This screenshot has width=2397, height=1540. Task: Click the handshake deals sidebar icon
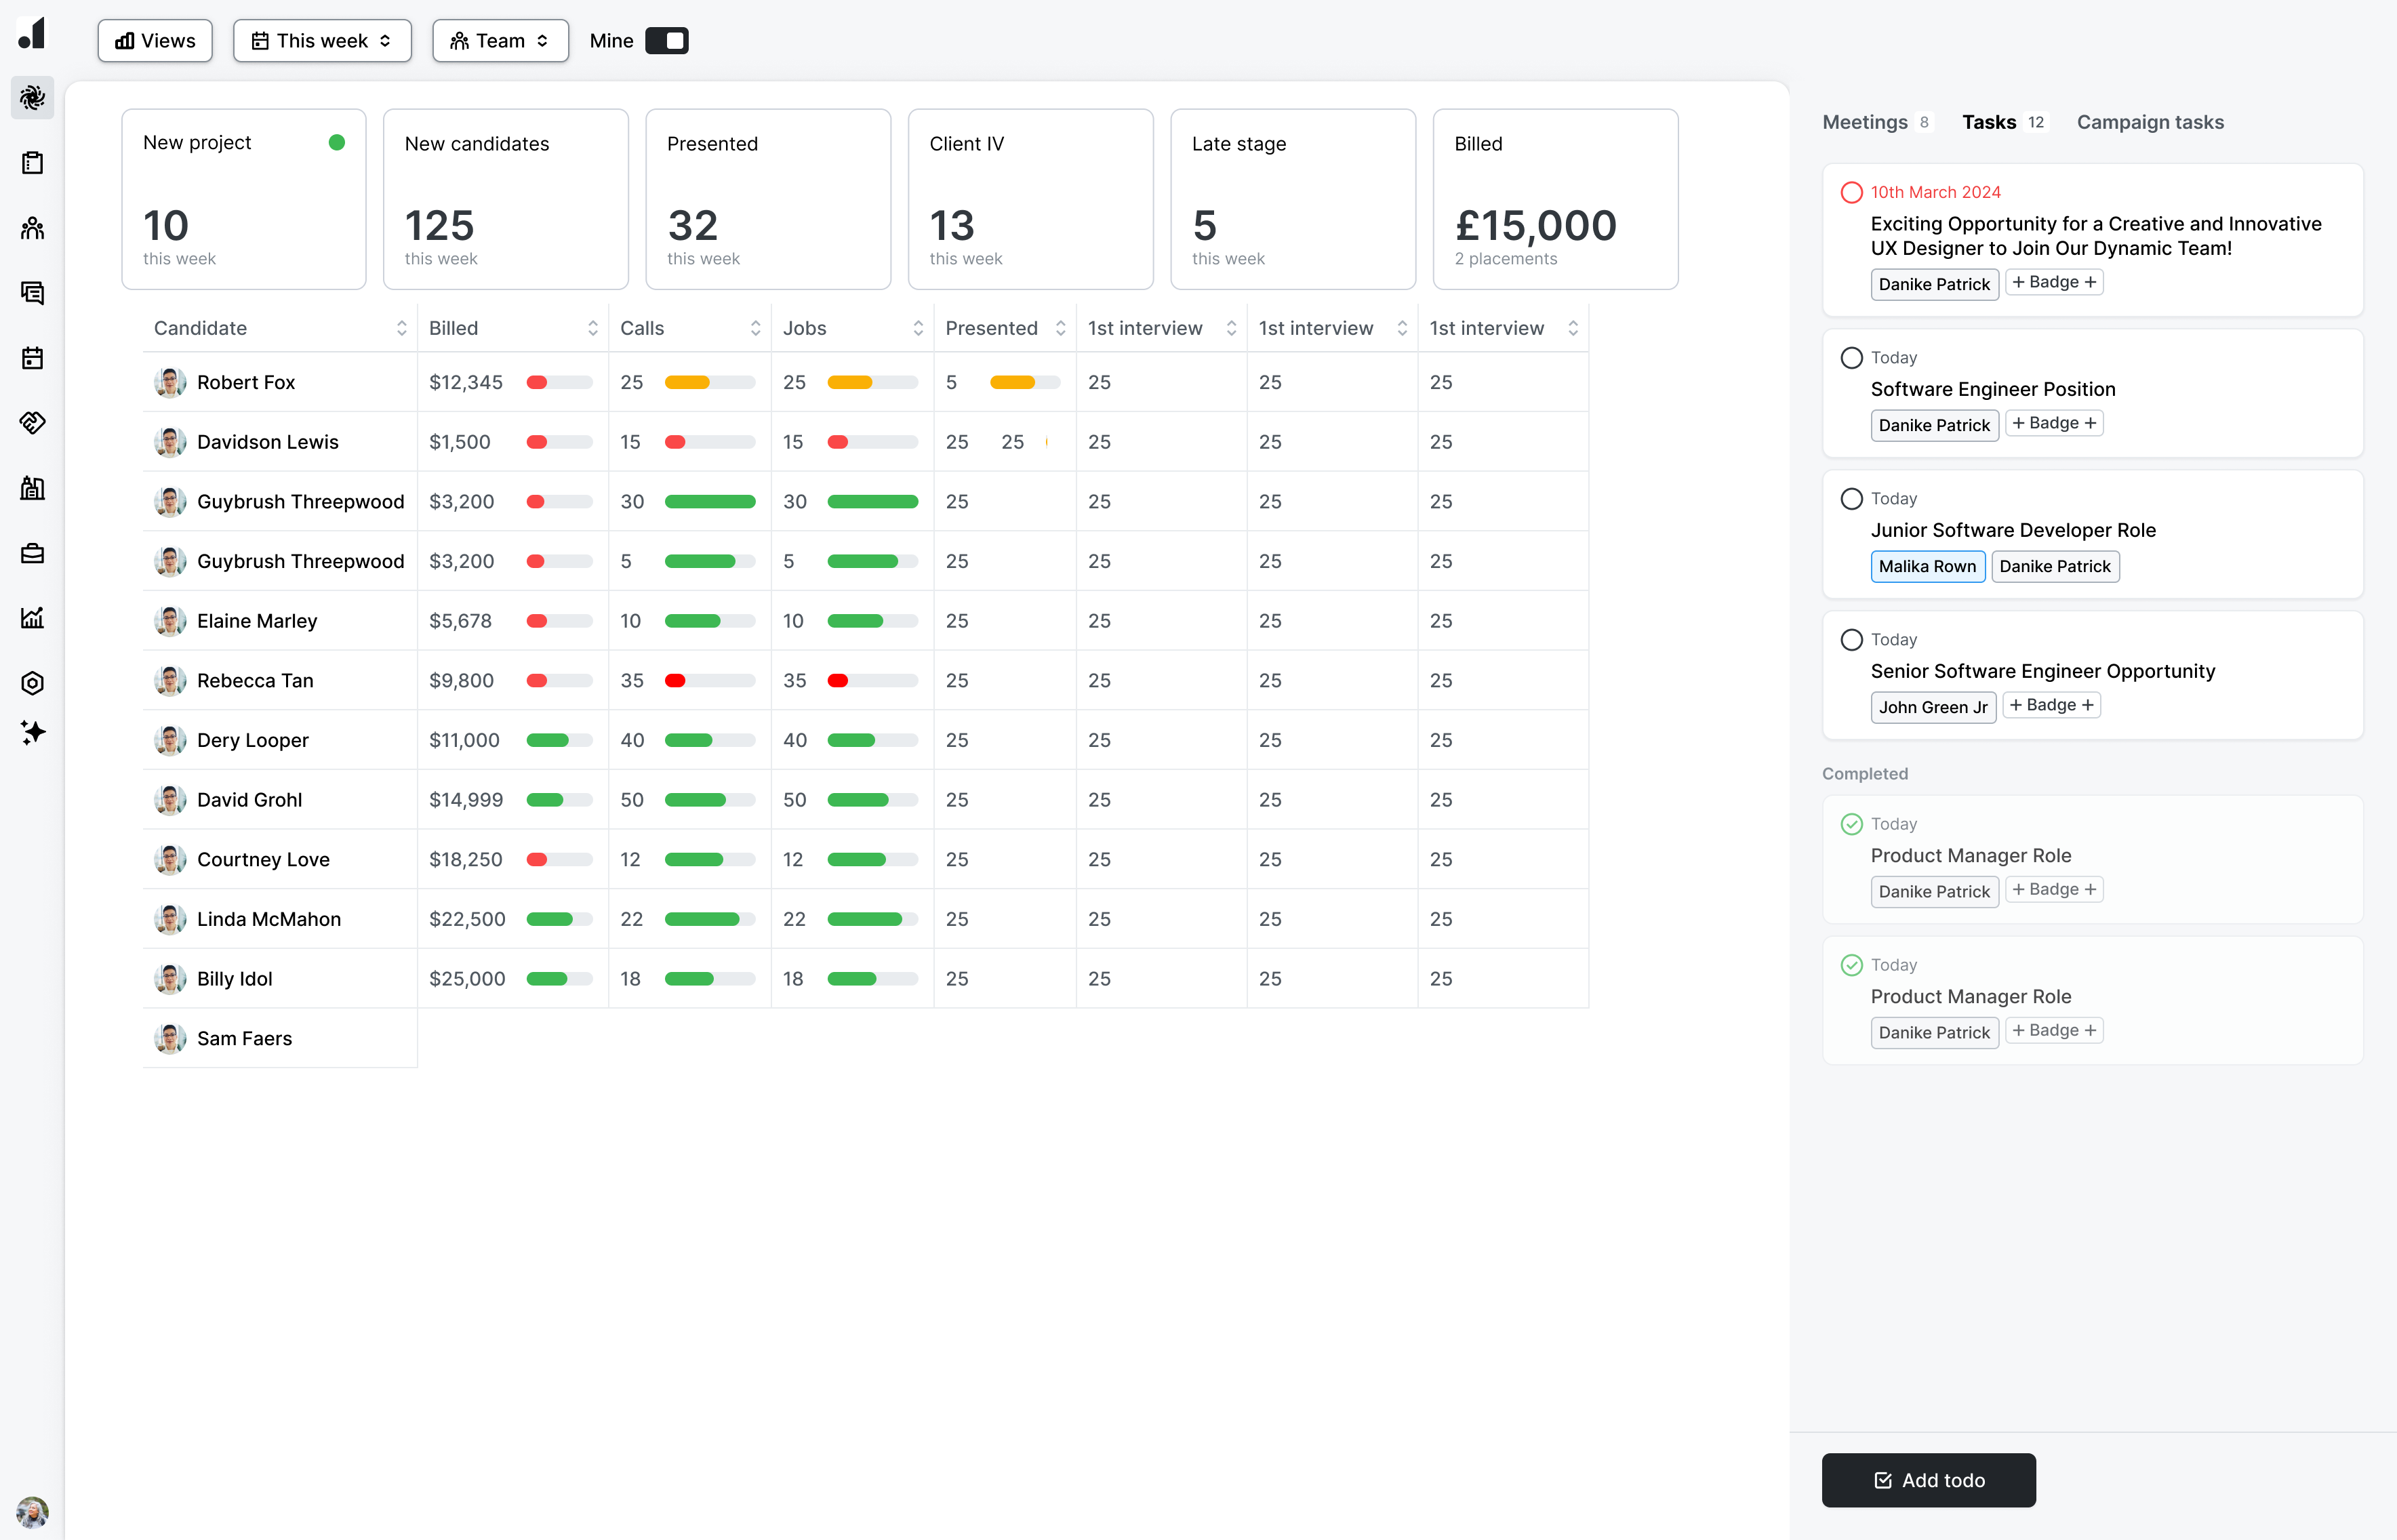pyautogui.click(x=32, y=423)
